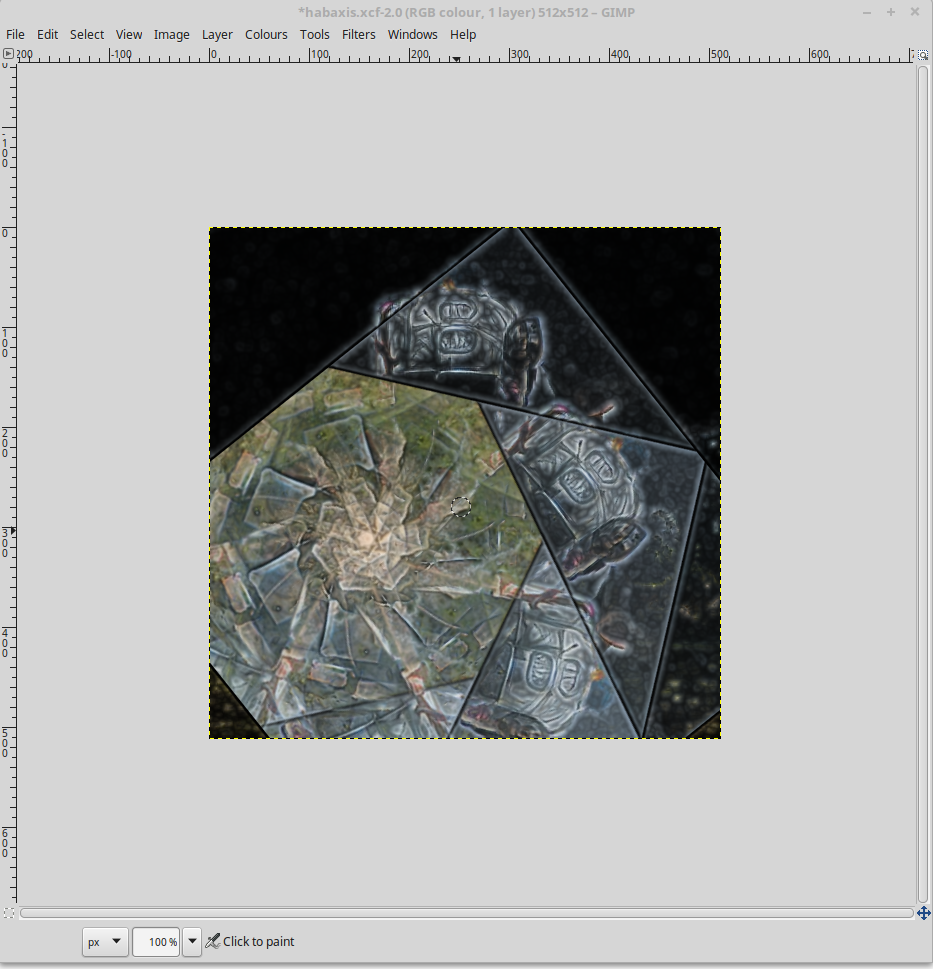933x969 pixels.
Task: Click the paintbrush icon in status bar
Action: click(212, 941)
